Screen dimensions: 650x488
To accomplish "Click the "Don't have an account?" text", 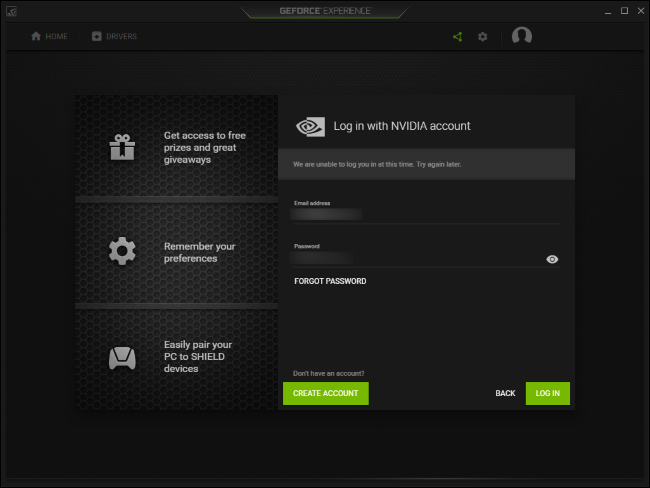I will 328,373.
